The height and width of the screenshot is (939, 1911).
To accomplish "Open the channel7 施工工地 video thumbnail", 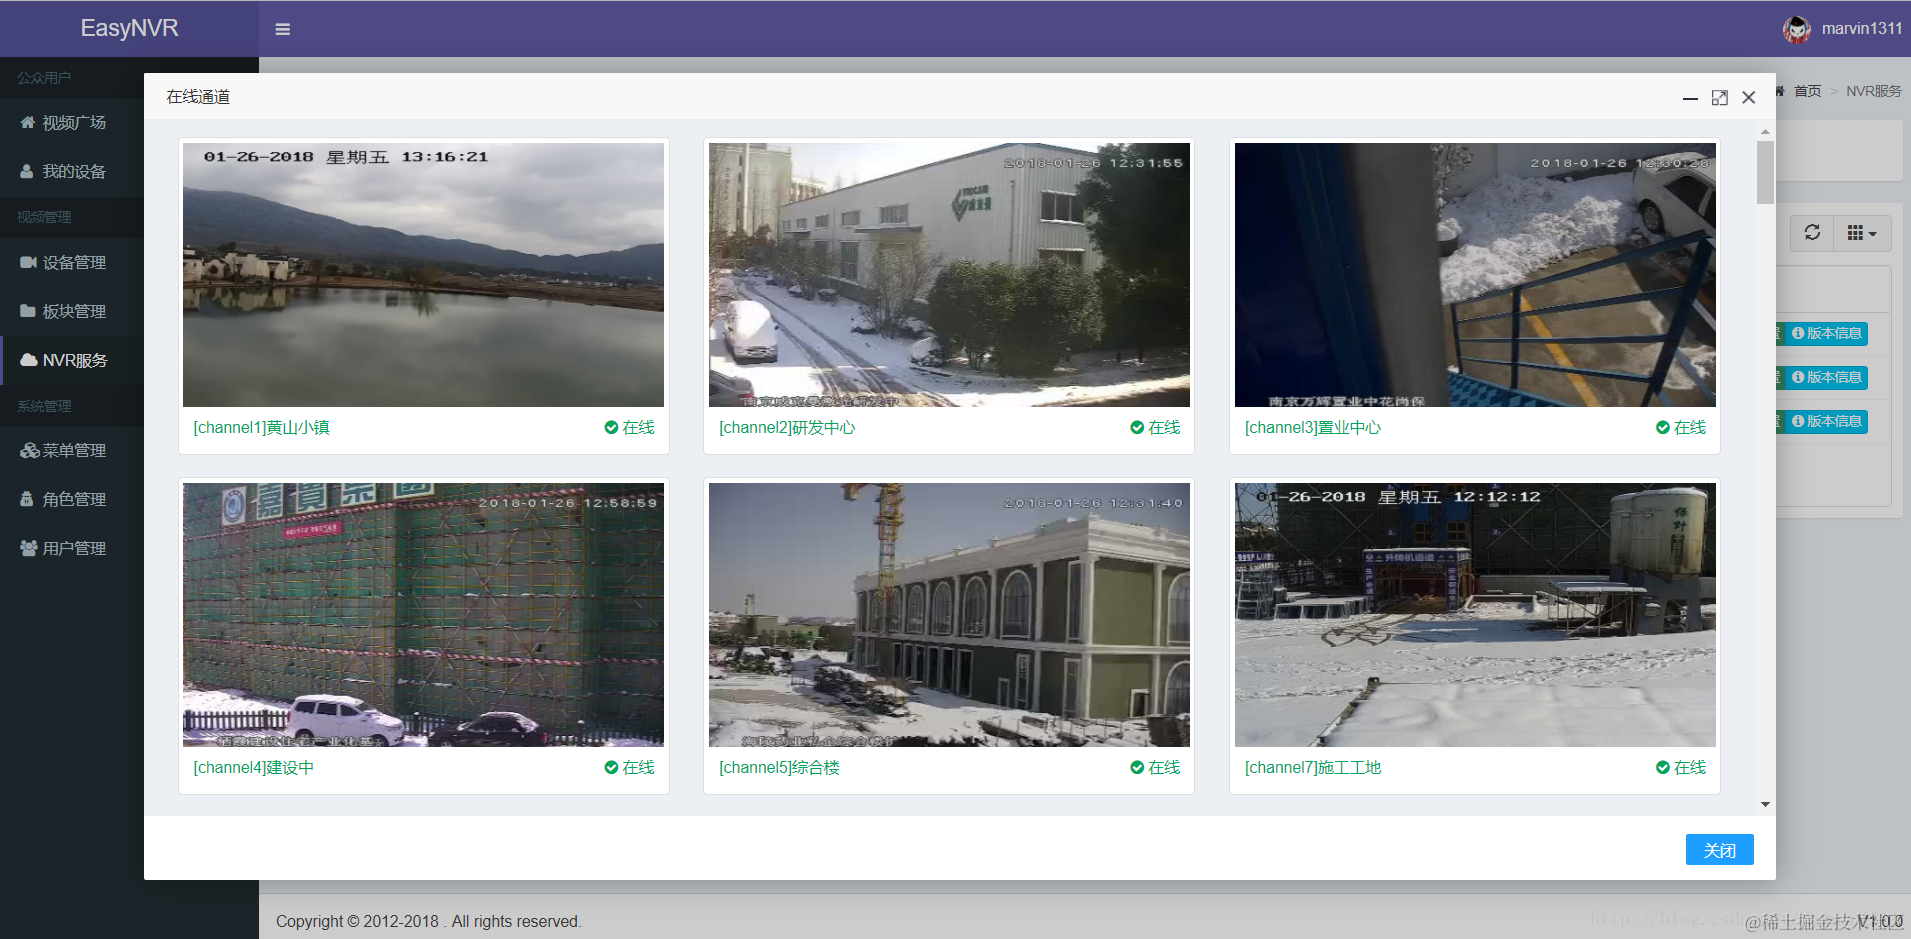I will pyautogui.click(x=1475, y=615).
